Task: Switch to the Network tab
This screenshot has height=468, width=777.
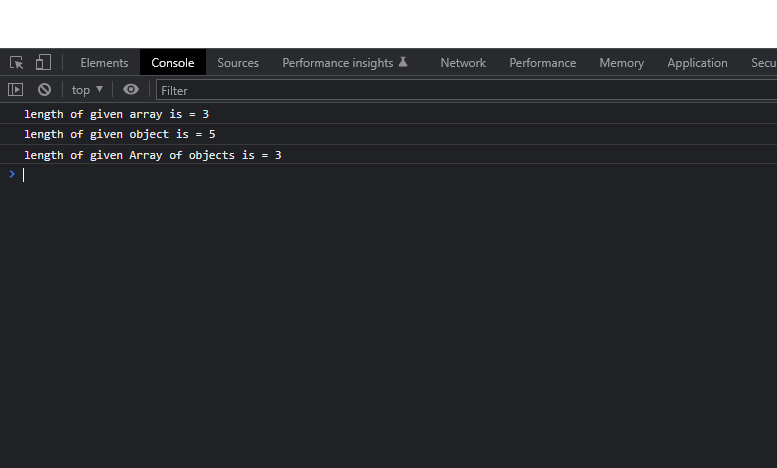Action: [x=463, y=63]
